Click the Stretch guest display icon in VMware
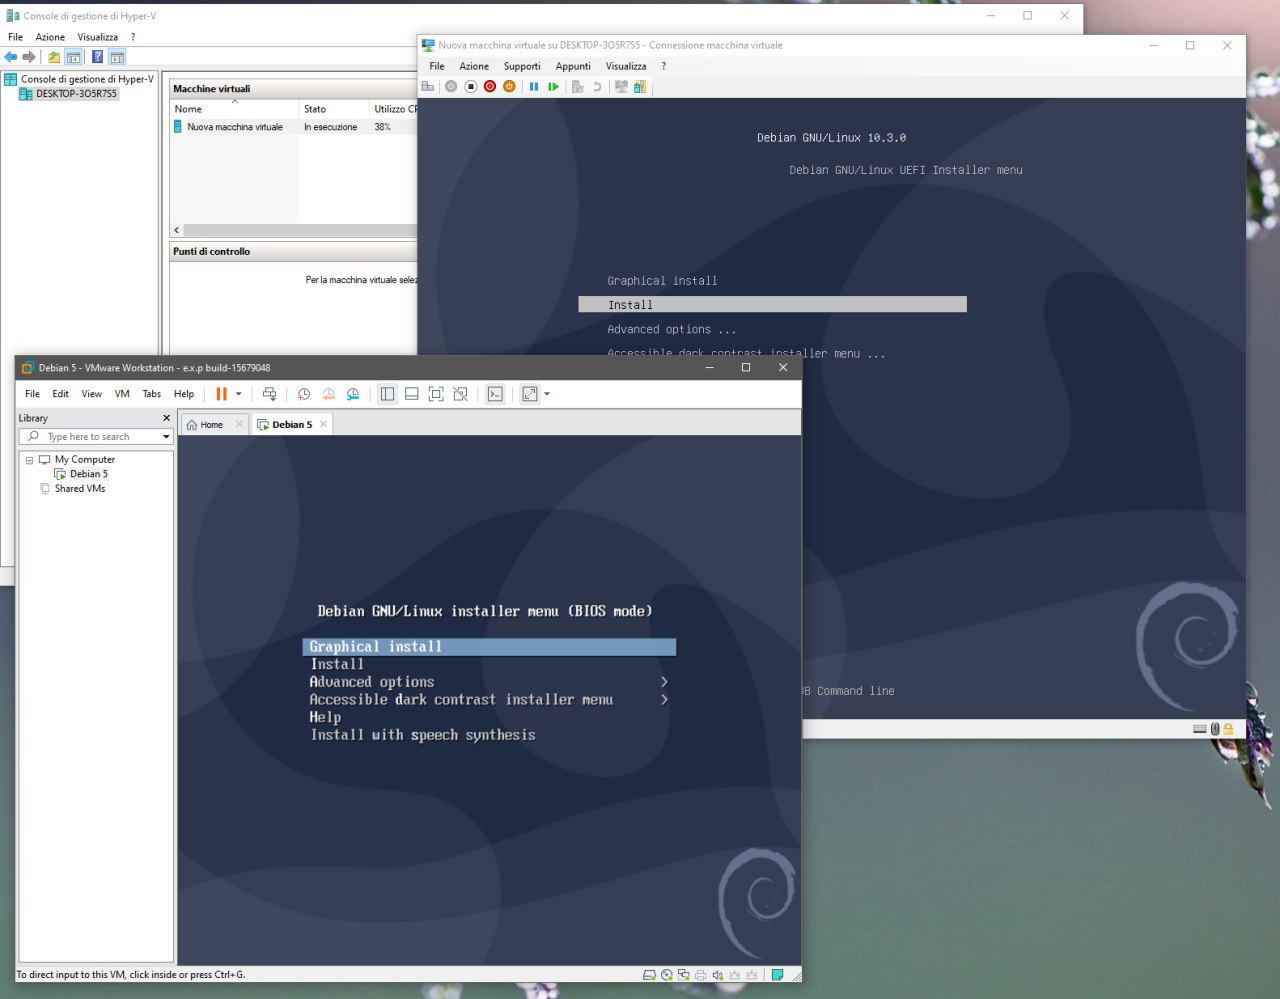The image size is (1280, 999). click(530, 394)
